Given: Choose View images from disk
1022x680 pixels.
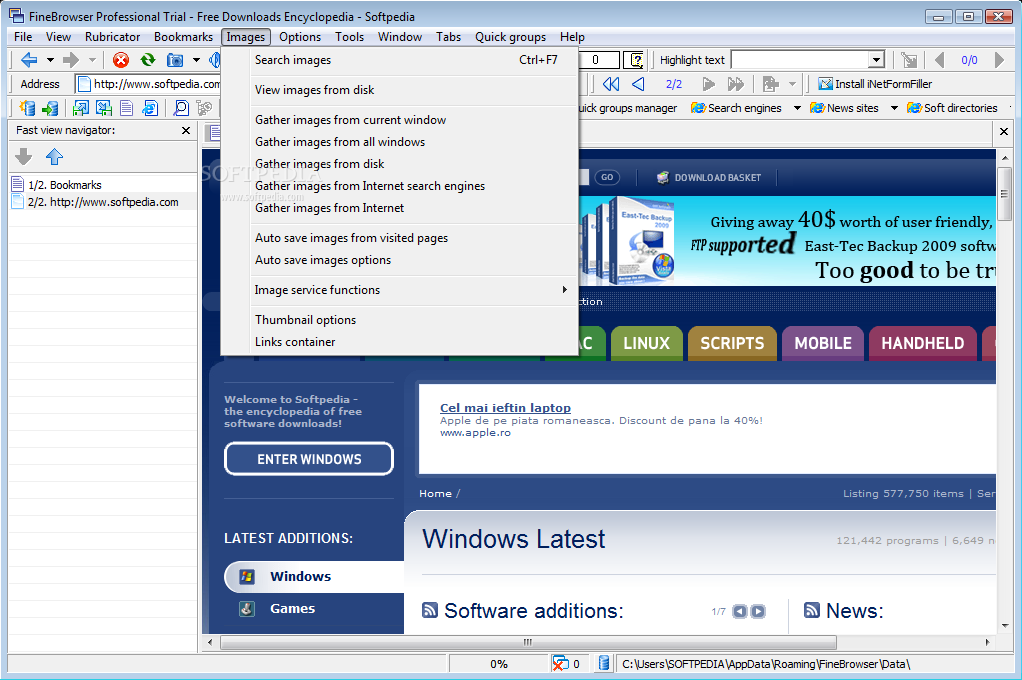Looking at the screenshot, I should tap(400, 90).
